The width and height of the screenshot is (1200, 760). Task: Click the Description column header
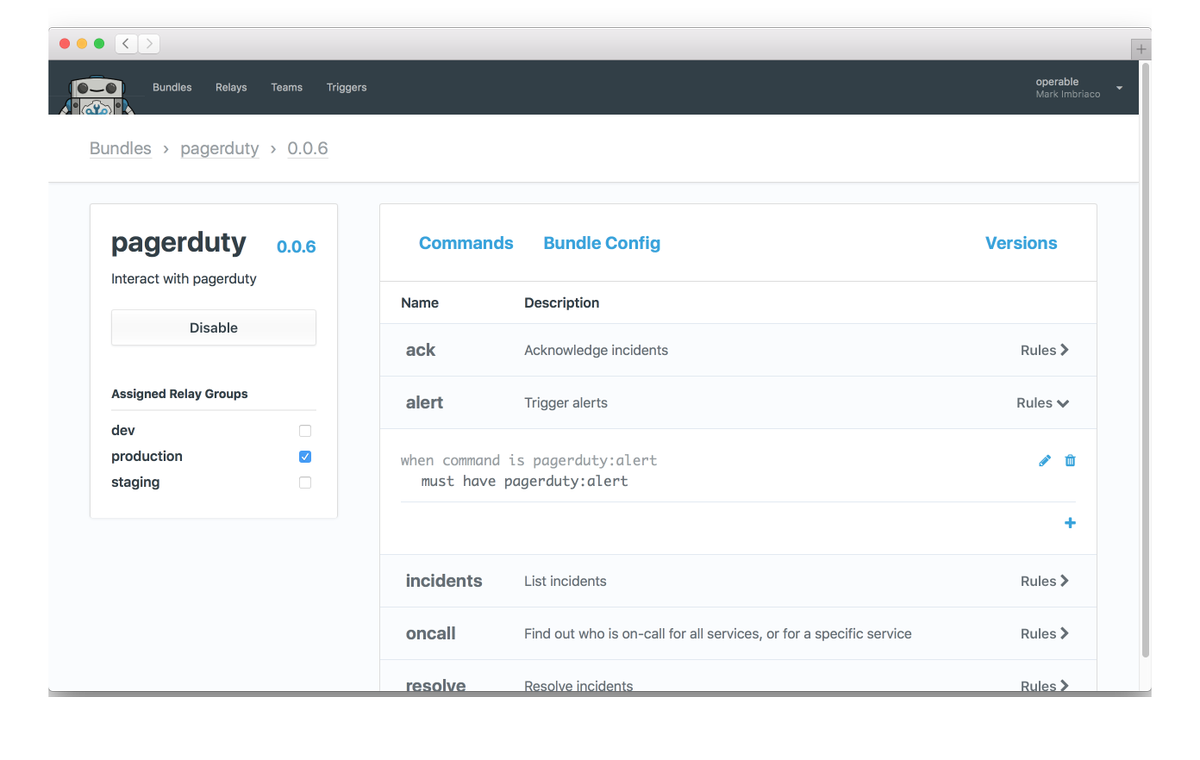click(562, 303)
